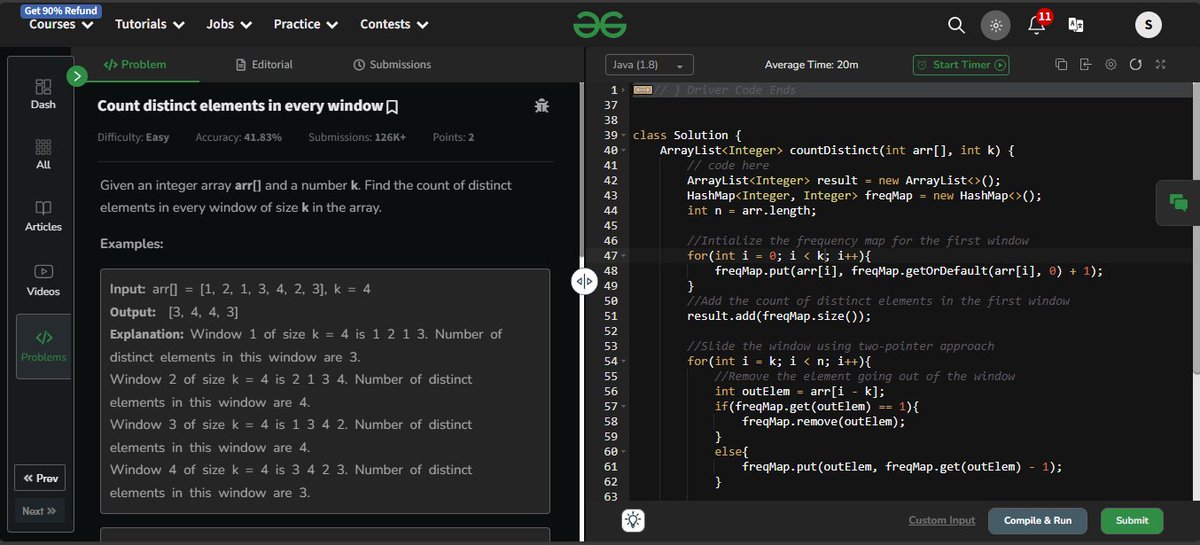Copy code using the copy icon
This screenshot has height=545, width=1200.
[1061, 65]
